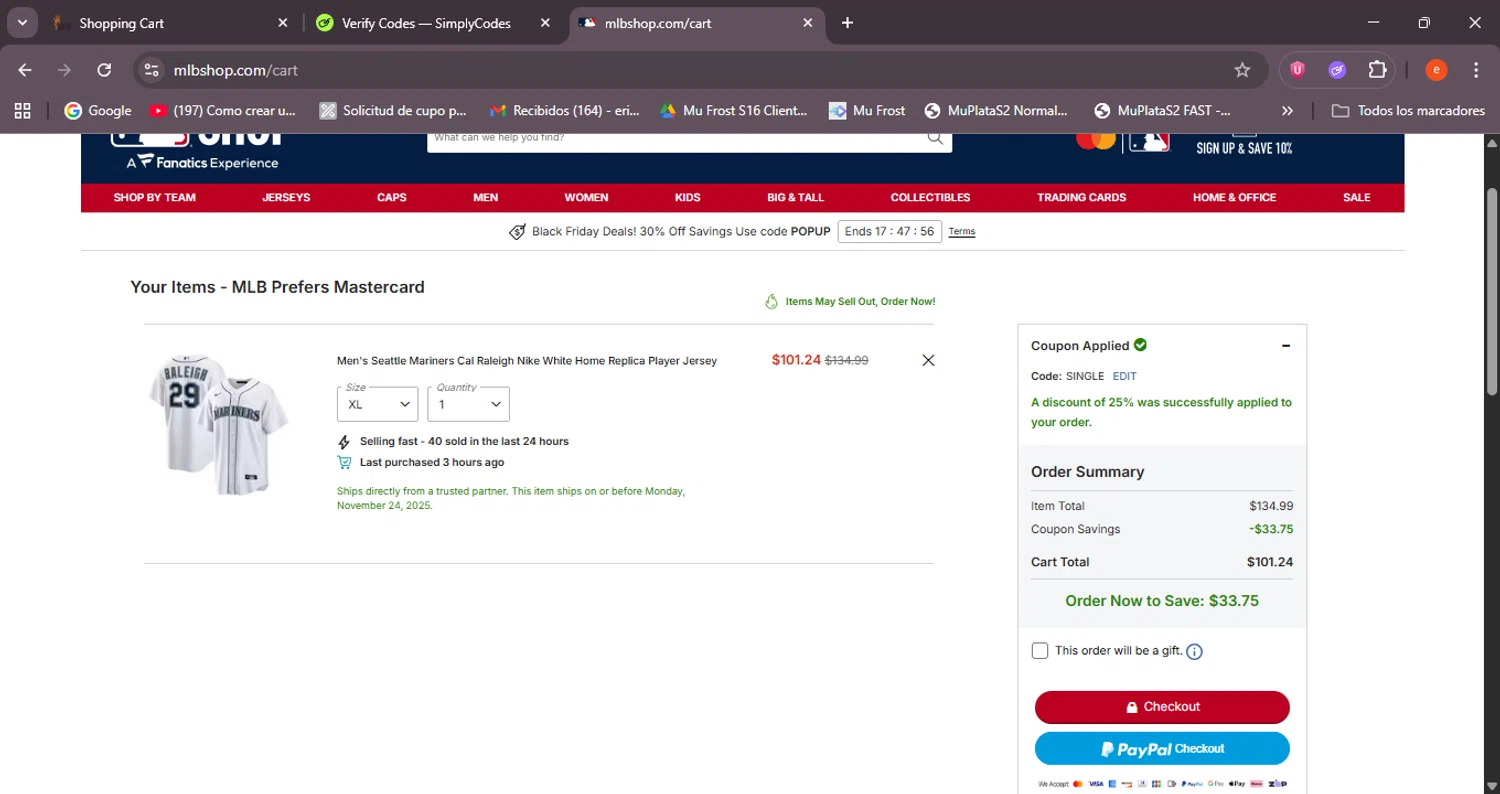Open the Jerseys menu
This screenshot has height=794, width=1500.
click(286, 197)
